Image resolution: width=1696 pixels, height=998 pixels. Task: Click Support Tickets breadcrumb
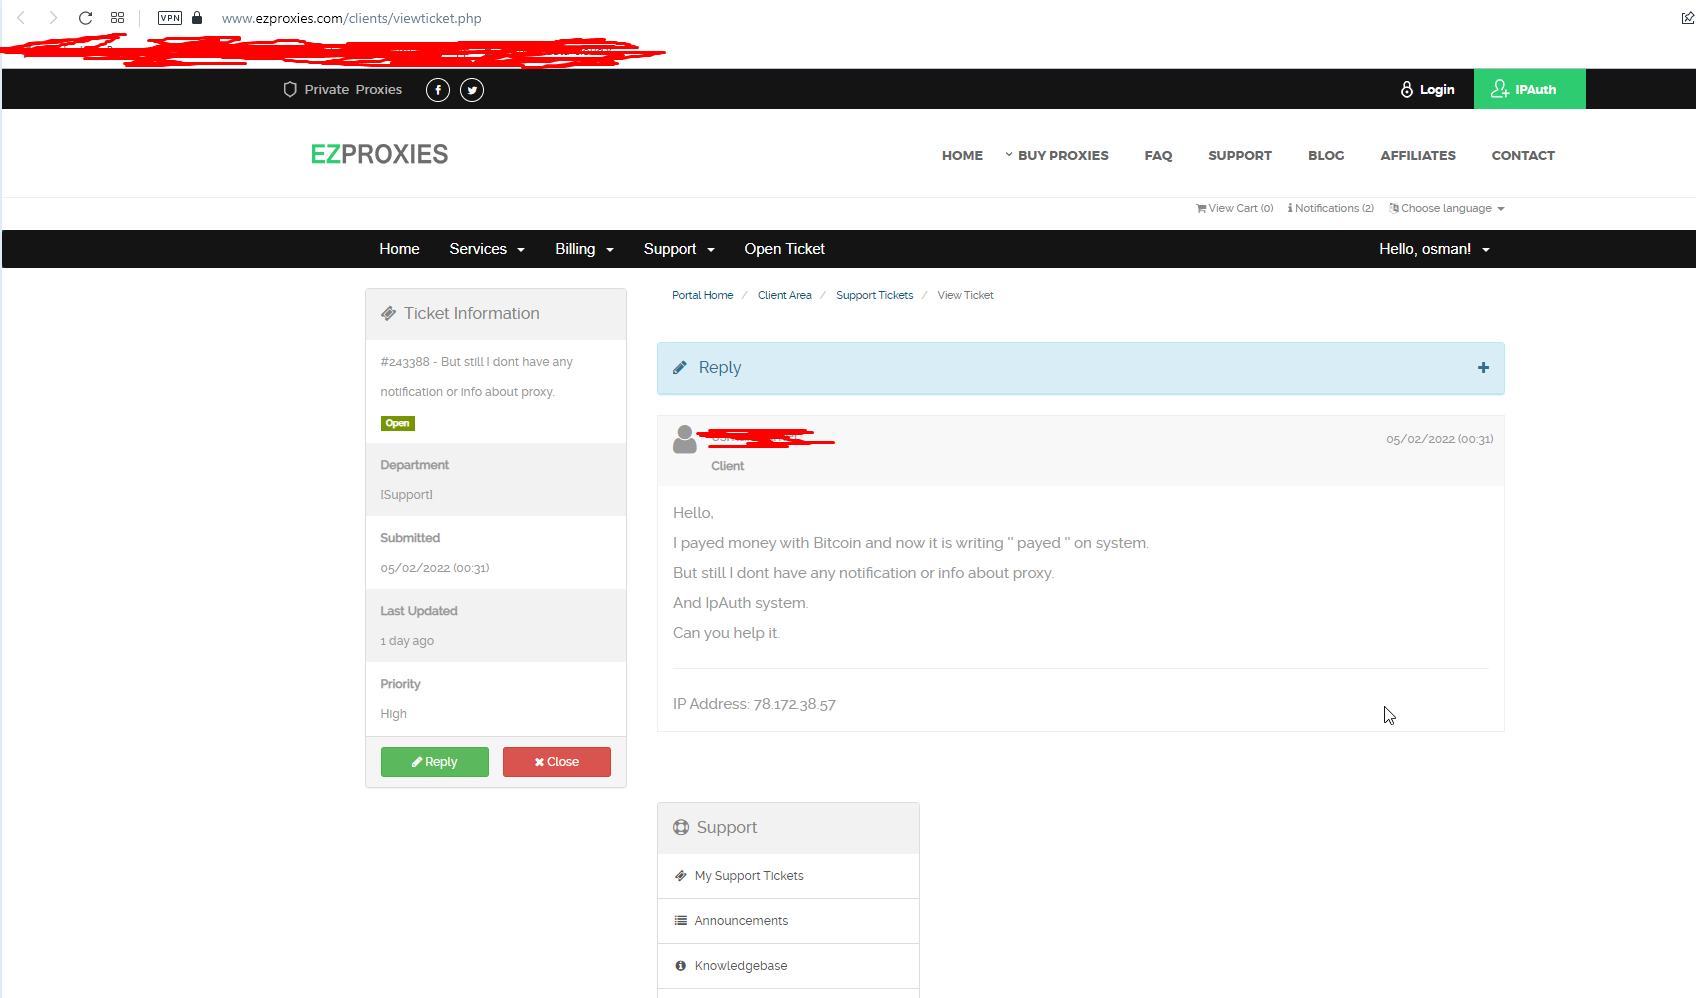point(875,295)
